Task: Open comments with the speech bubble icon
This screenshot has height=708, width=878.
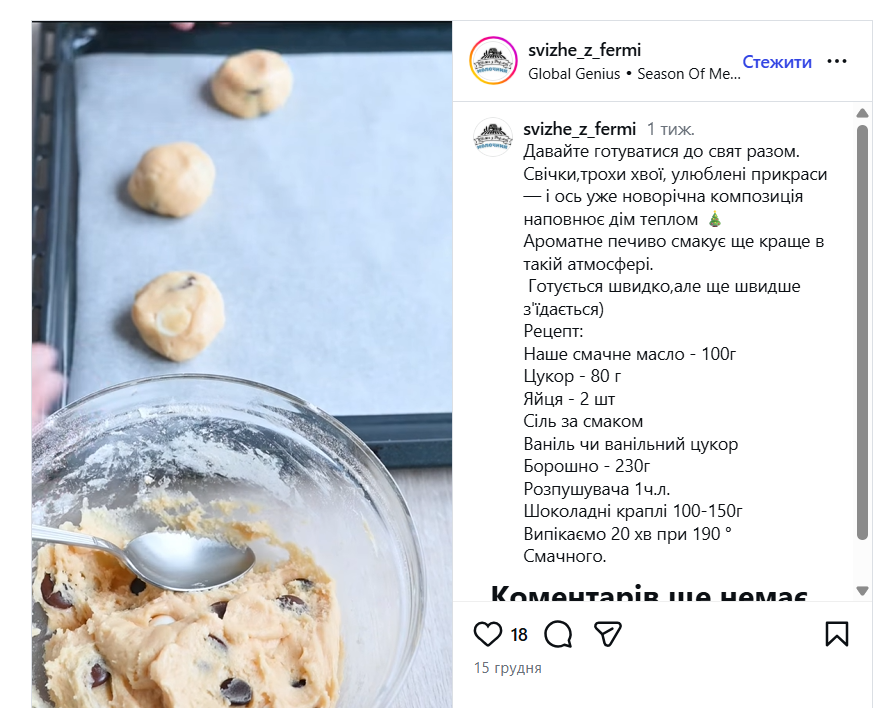Action: 558,634
